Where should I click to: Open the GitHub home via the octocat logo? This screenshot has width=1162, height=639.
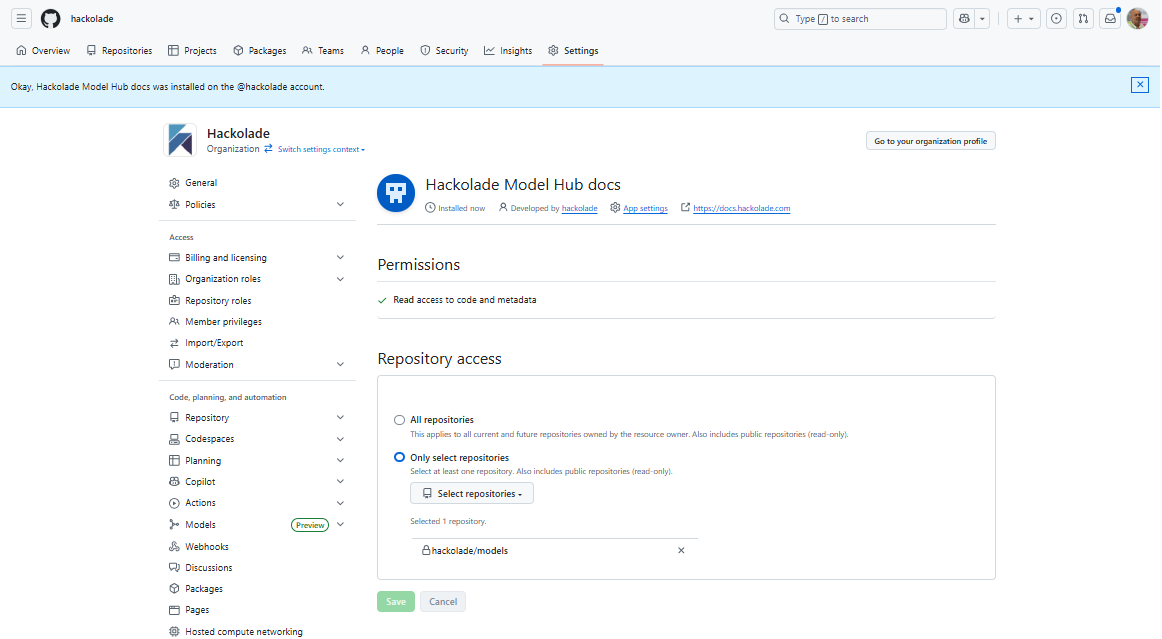tap(48, 18)
